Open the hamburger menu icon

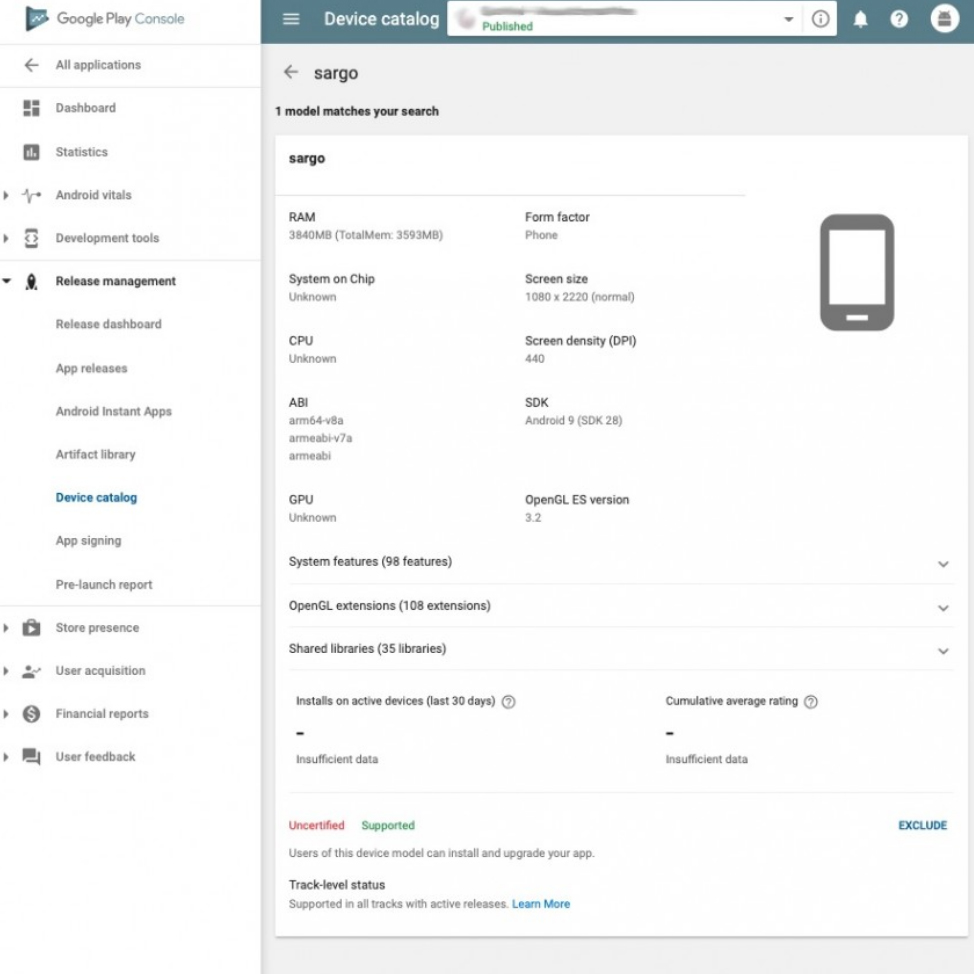click(291, 19)
